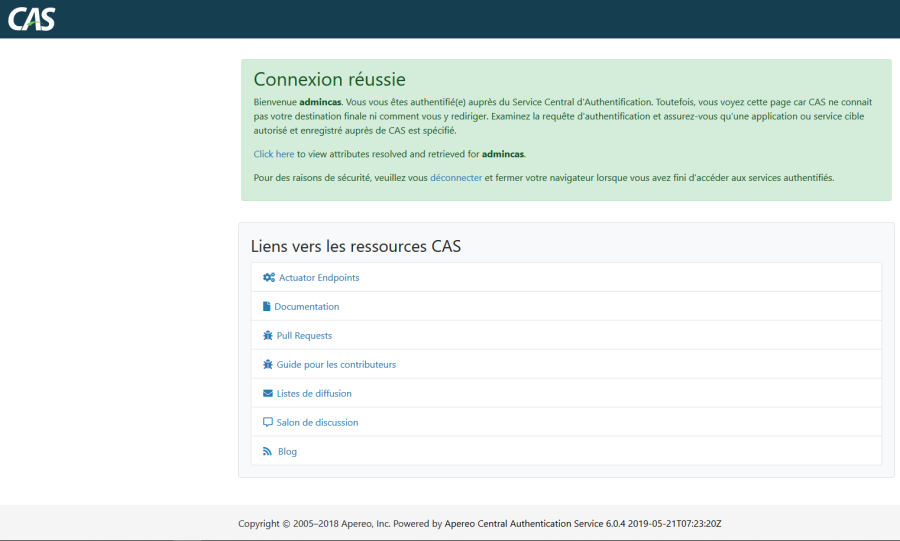
Task: Click the CAS logo in header
Action: click(32, 18)
